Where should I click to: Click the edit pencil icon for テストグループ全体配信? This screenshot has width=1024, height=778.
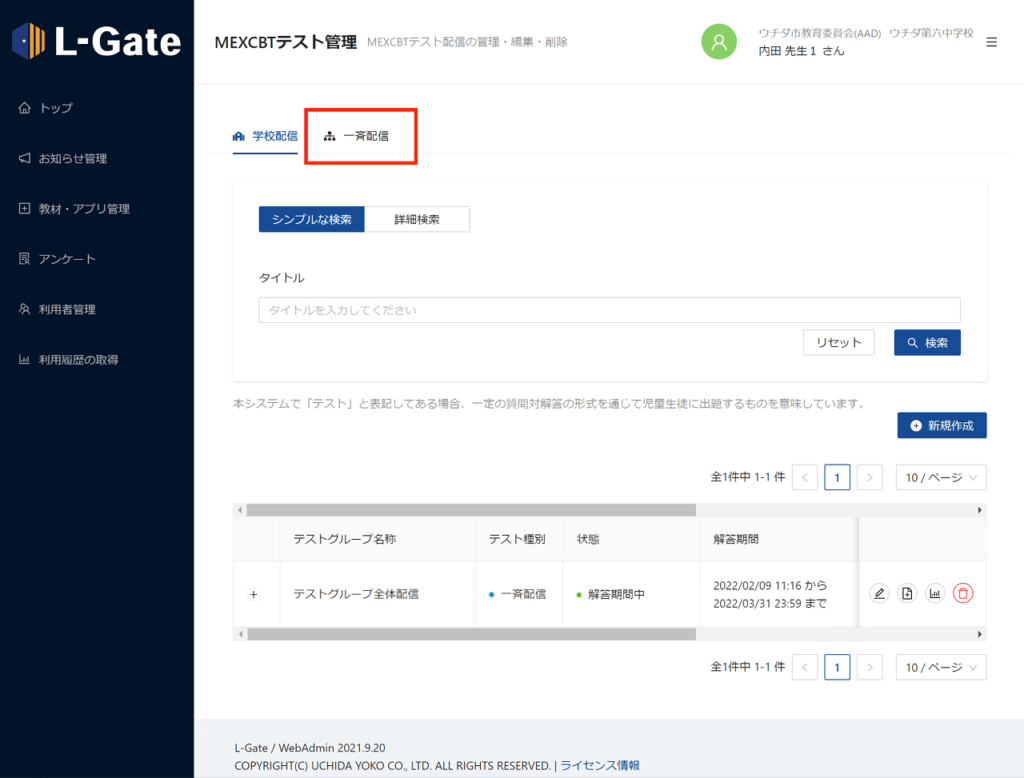pos(879,593)
